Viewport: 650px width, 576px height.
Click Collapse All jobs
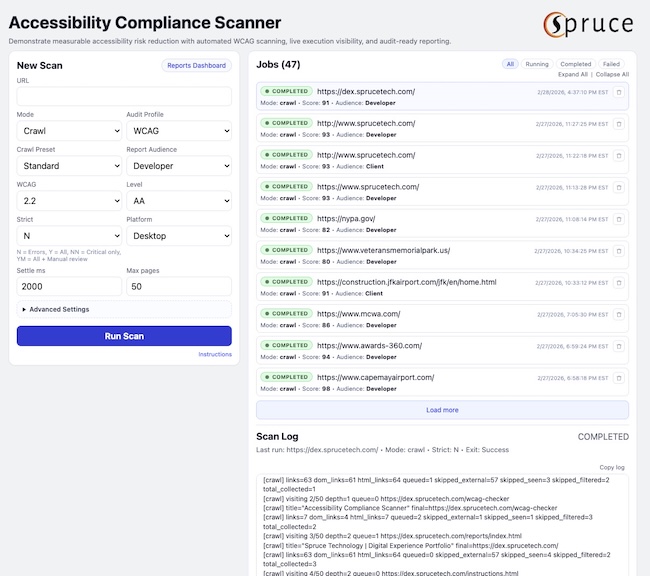612,75
